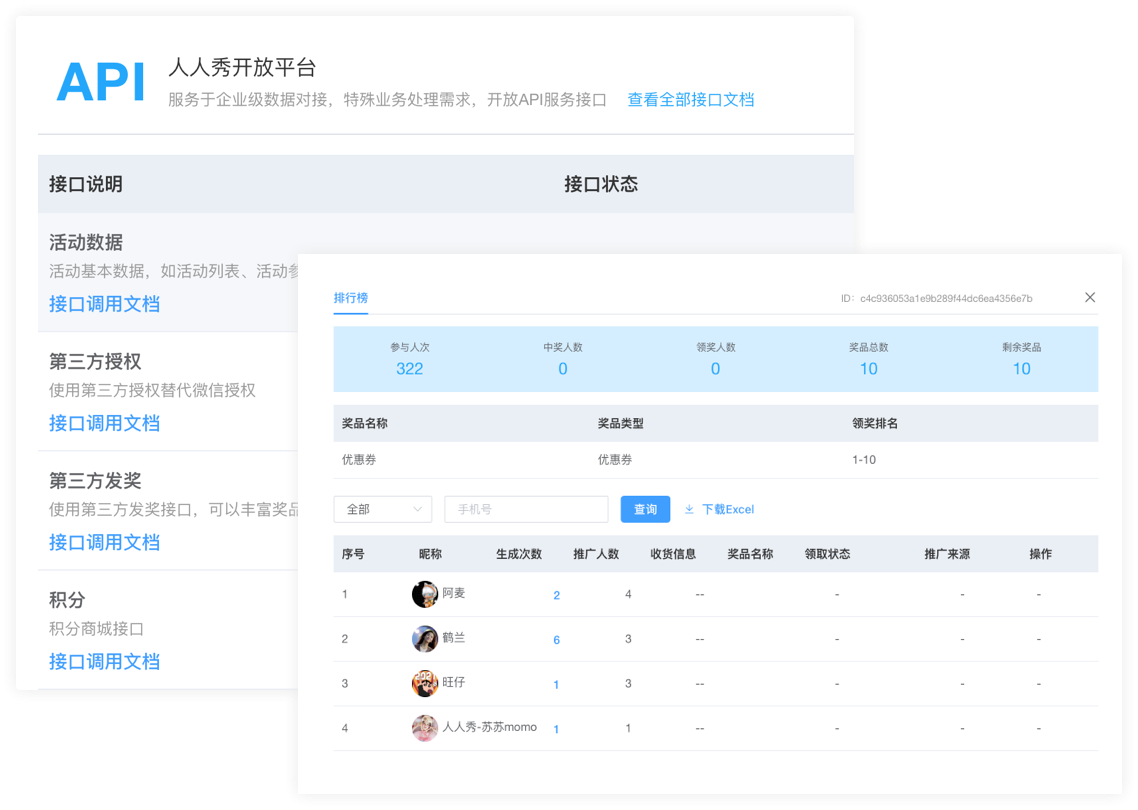Click the 接口状态 header in API page
Screen dimensions: 1138x810
pos(601,184)
